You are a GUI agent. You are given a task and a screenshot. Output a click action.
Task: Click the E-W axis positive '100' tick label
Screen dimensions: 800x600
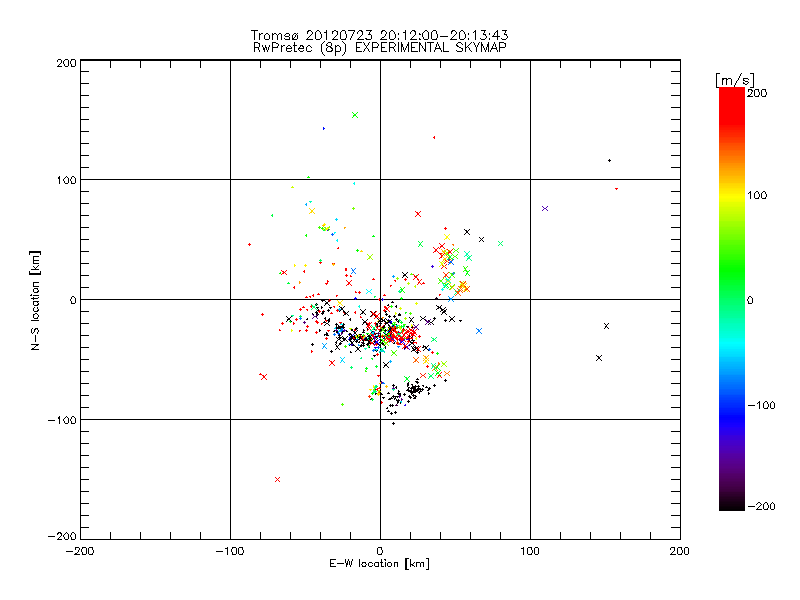click(530, 551)
